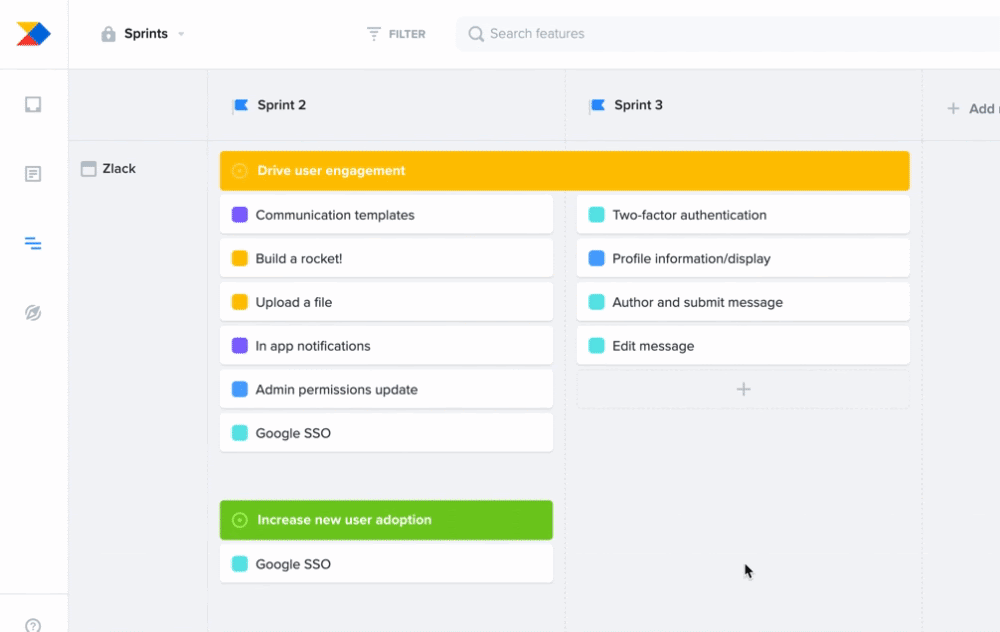This screenshot has width=1000, height=632.
Task: Click the Productboard logo icon
Action: [33, 34]
